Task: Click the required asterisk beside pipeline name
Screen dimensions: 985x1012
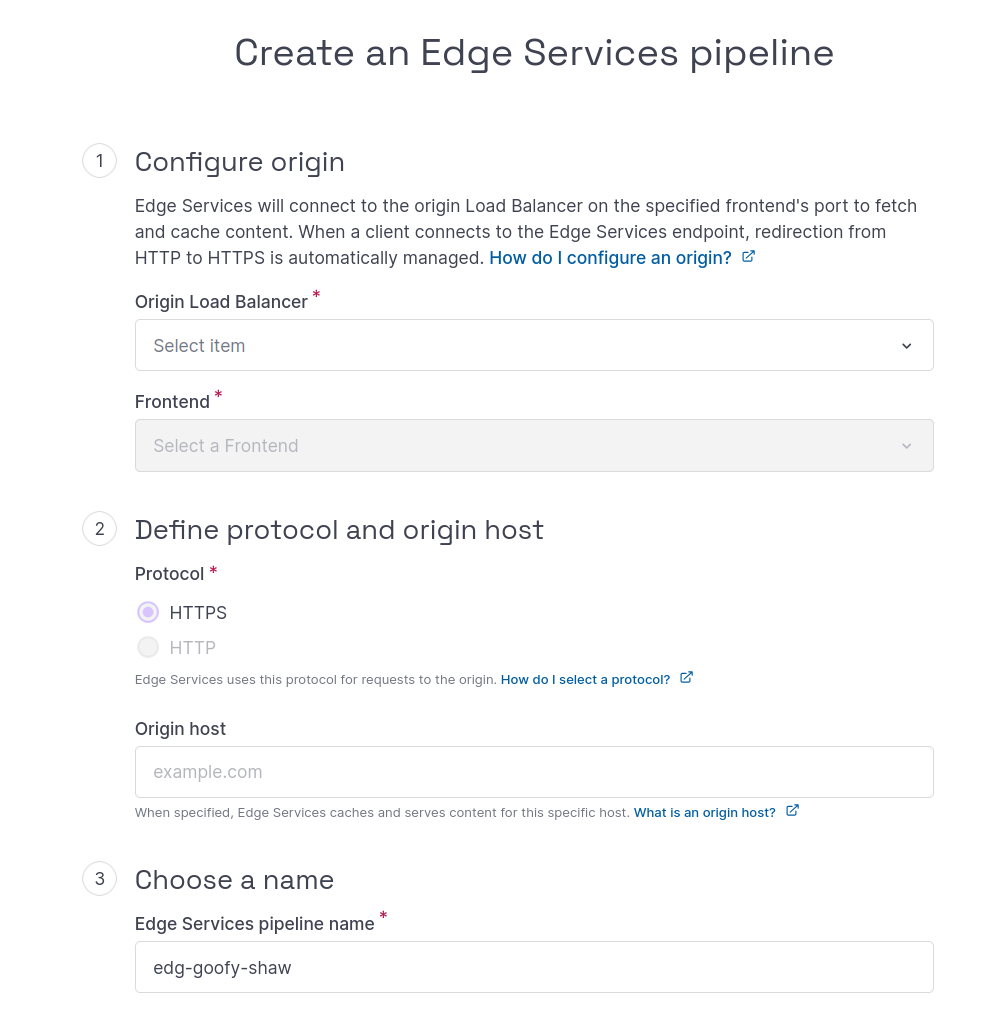Action: (382, 917)
